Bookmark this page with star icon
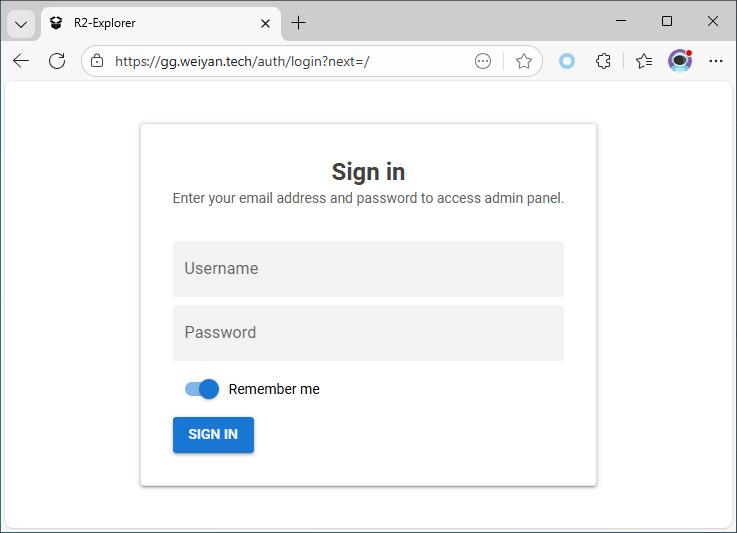 pos(523,61)
